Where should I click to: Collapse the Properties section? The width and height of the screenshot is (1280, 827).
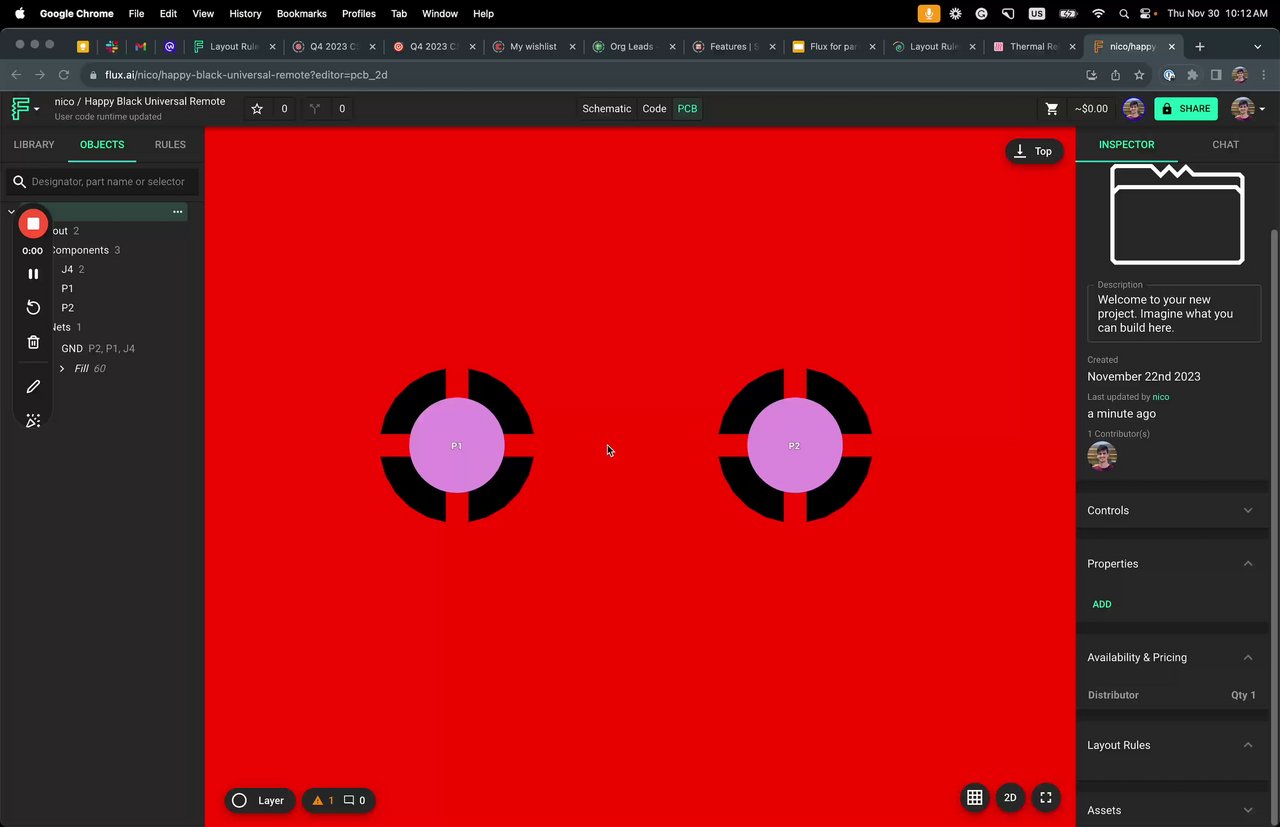[1247, 564]
